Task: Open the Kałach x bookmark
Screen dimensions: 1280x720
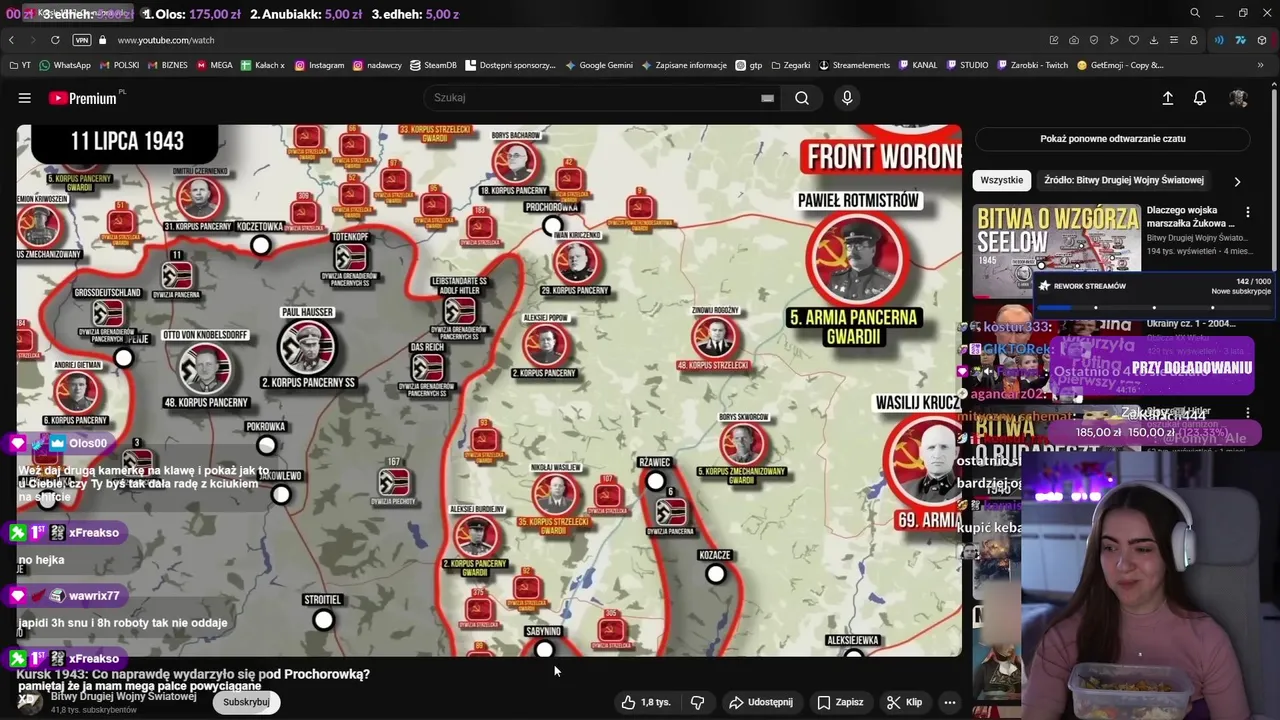Action: coord(263,65)
